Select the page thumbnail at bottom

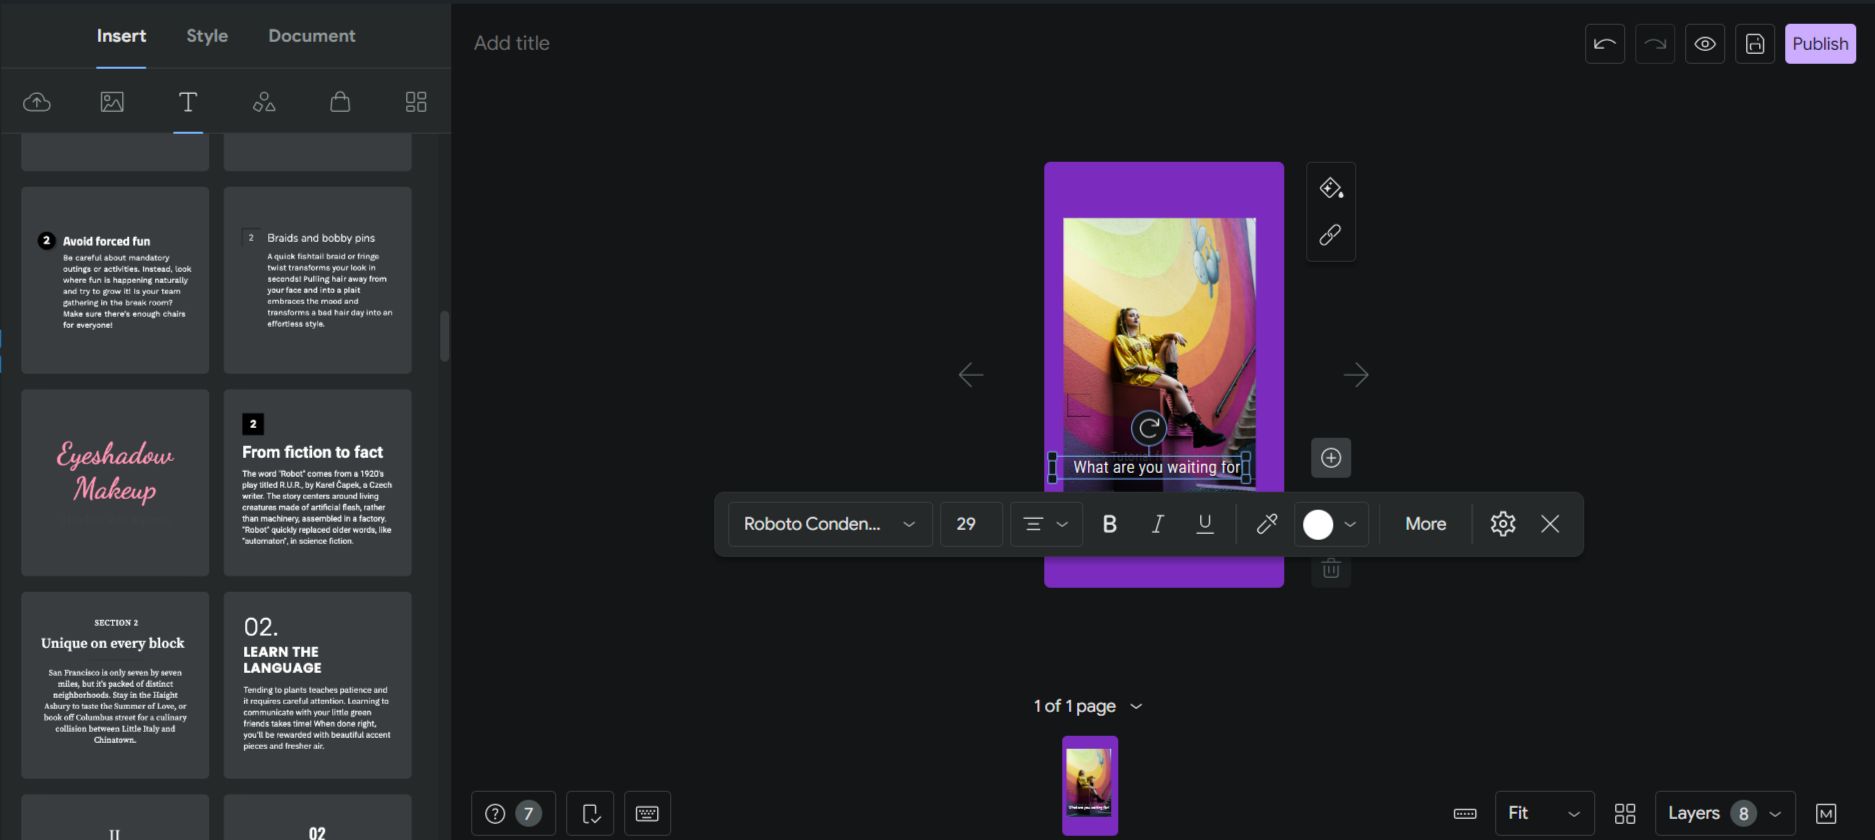tap(1090, 785)
